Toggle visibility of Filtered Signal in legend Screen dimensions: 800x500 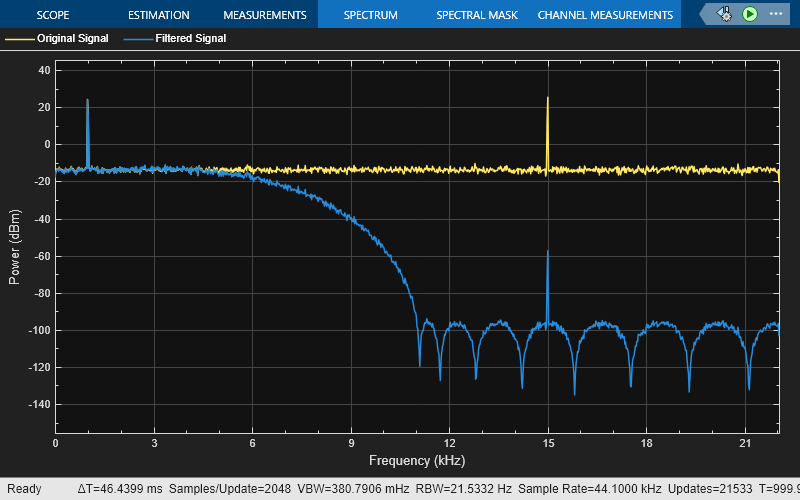click(190, 39)
